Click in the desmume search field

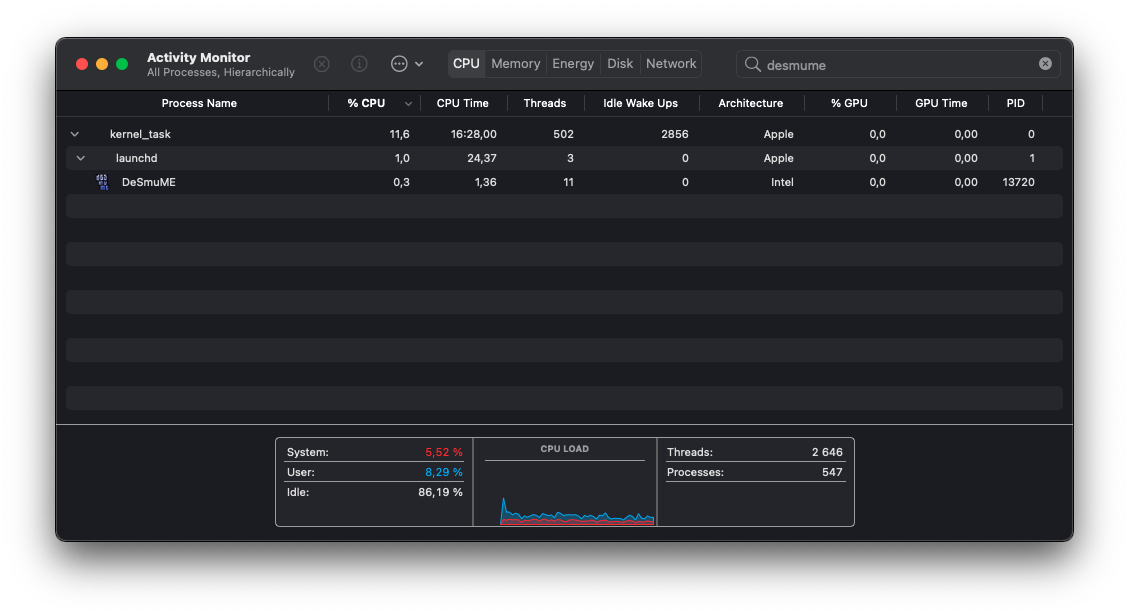[898, 64]
